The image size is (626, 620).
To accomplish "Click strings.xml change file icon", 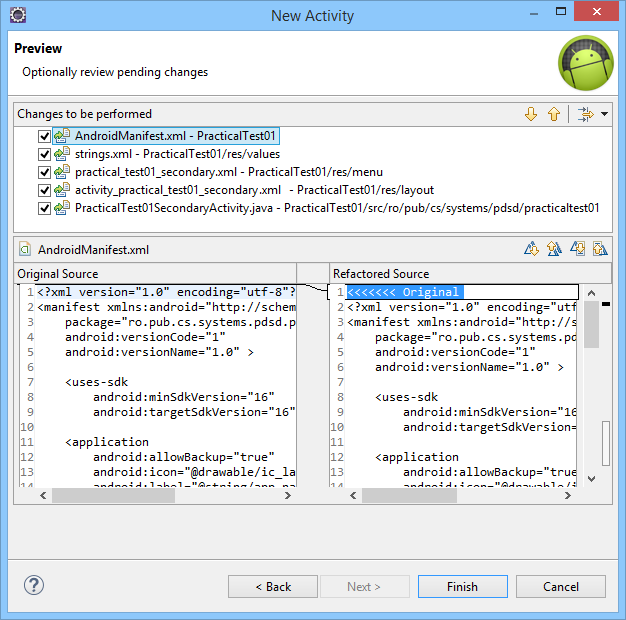I will pyautogui.click(x=62, y=154).
